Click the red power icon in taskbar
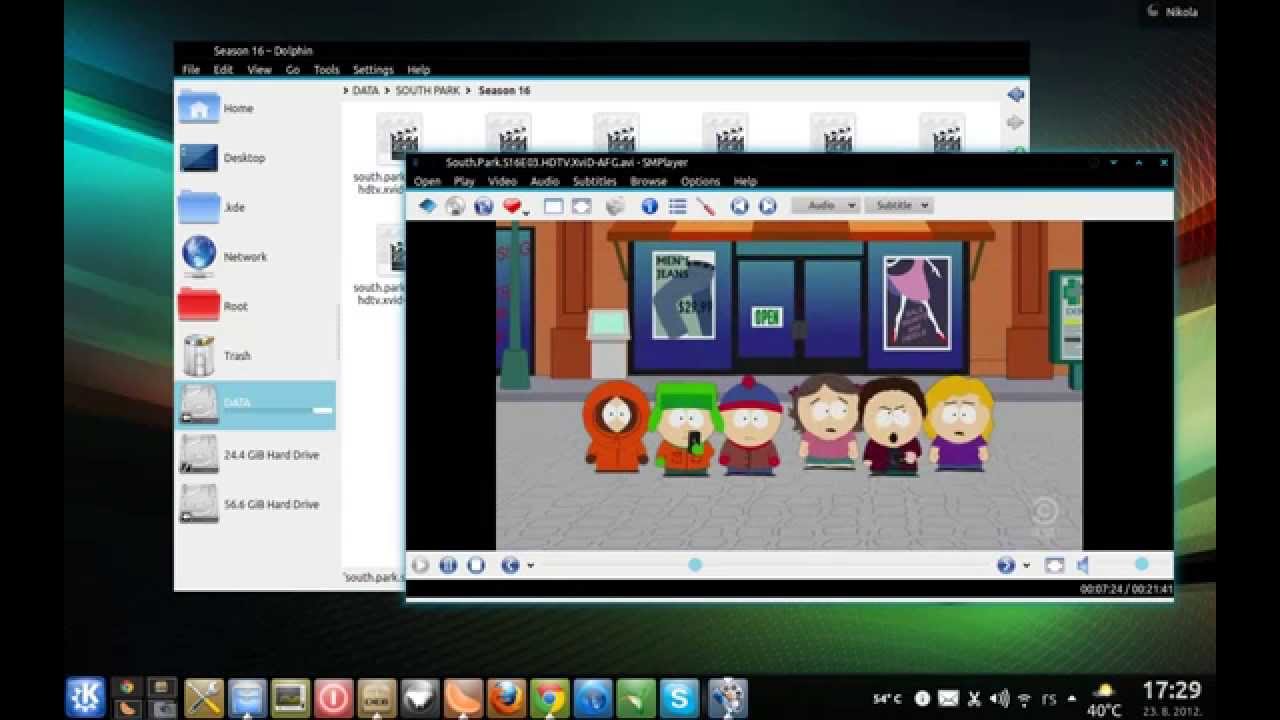The height and width of the screenshot is (720, 1280). tap(333, 698)
